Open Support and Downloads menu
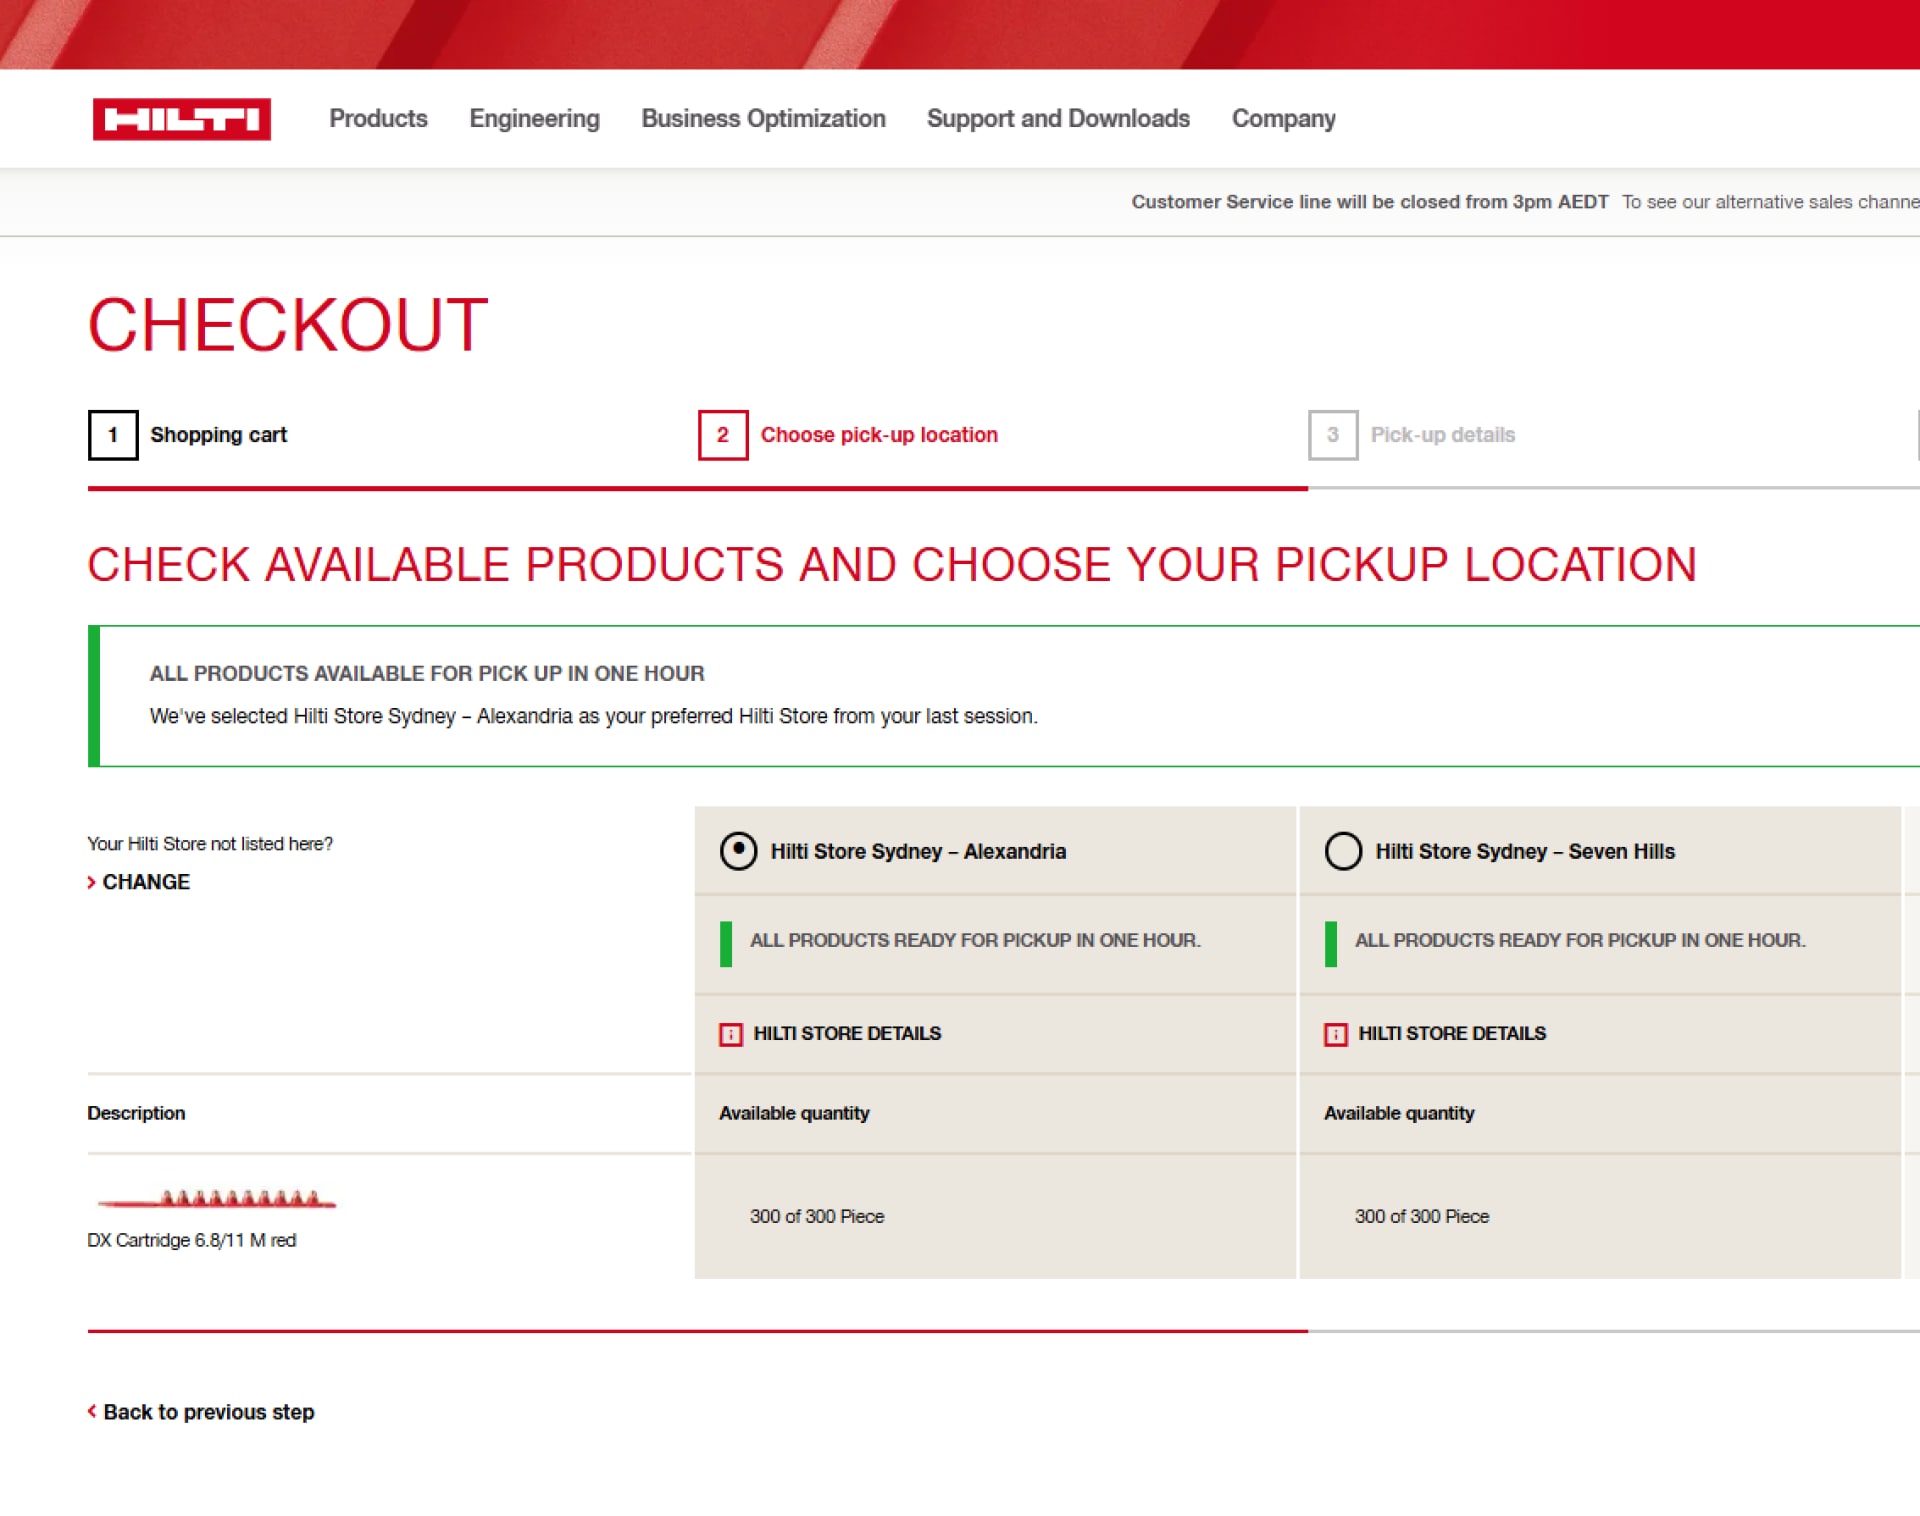The image size is (1920, 1516). coord(1058,118)
